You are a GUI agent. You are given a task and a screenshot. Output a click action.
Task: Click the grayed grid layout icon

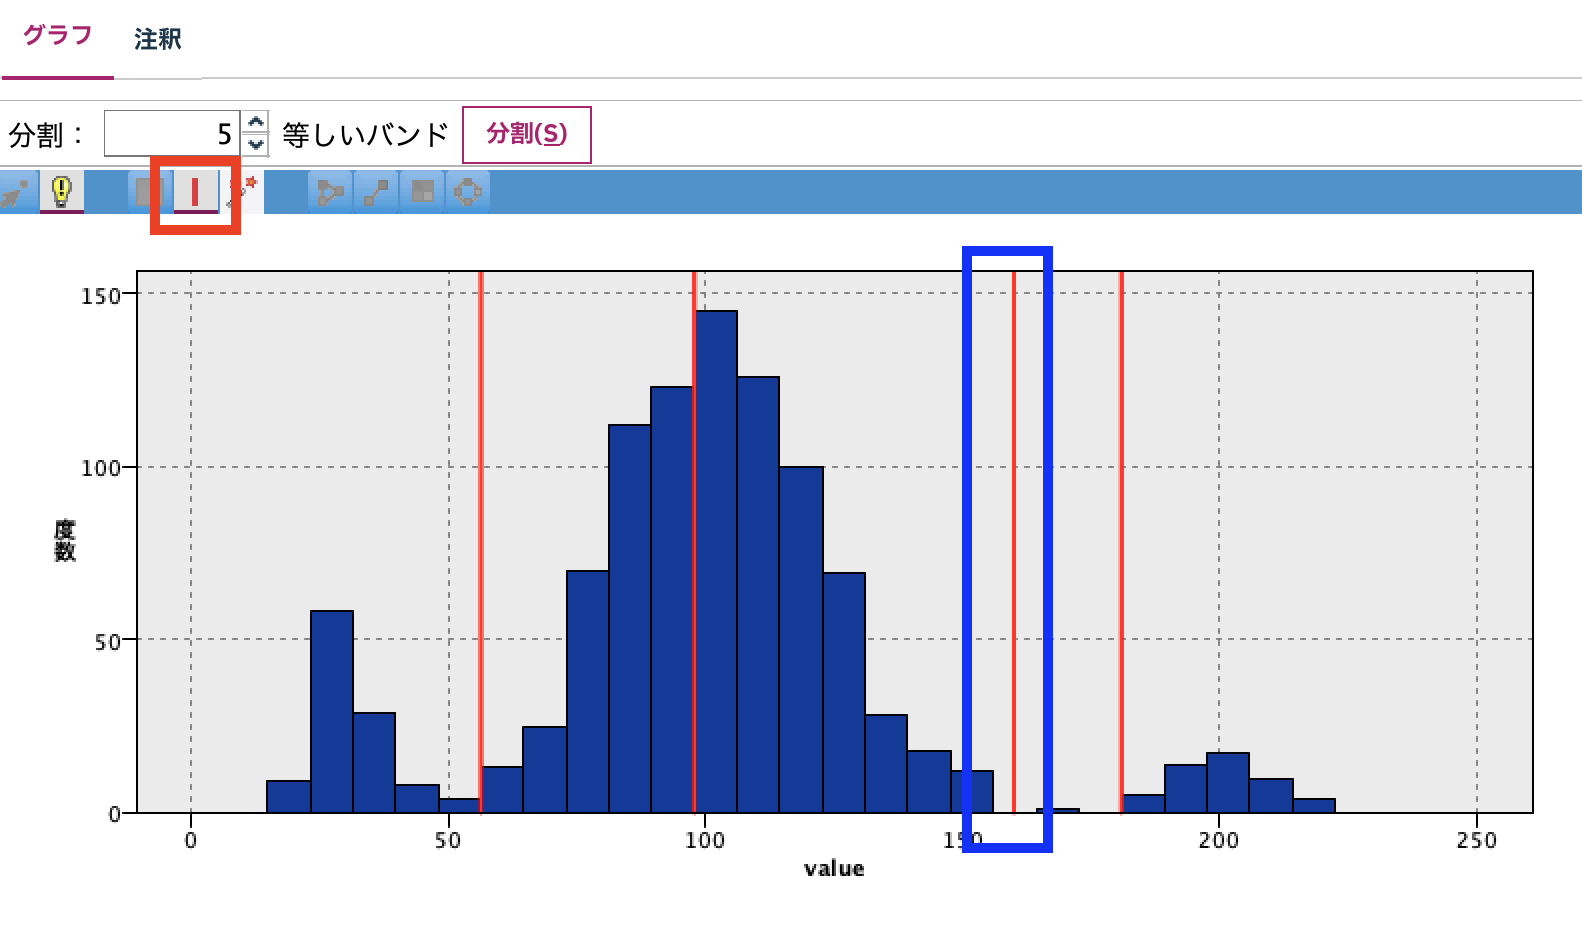point(422,191)
